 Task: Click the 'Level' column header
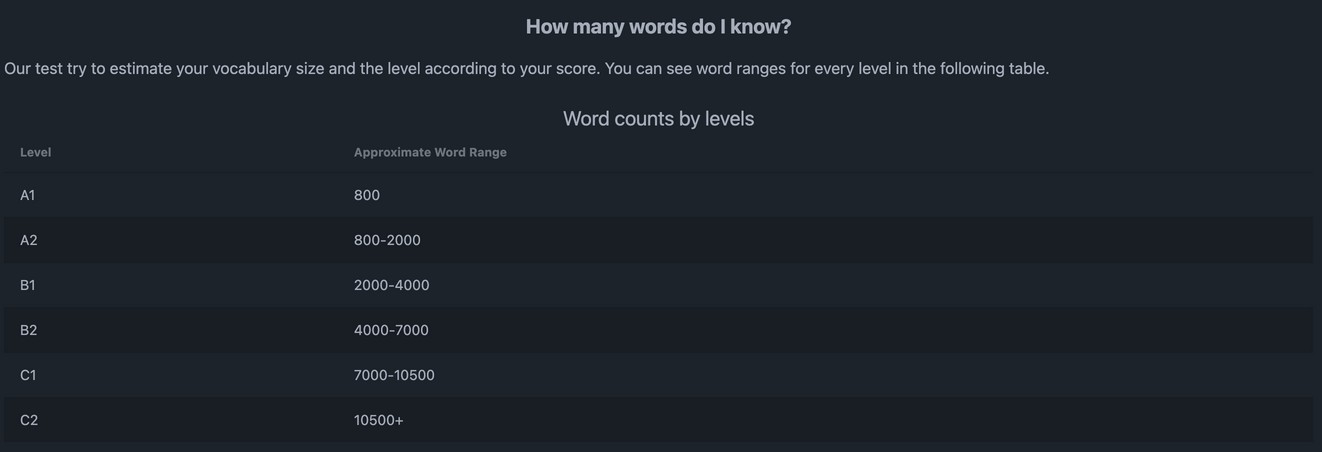pos(36,152)
